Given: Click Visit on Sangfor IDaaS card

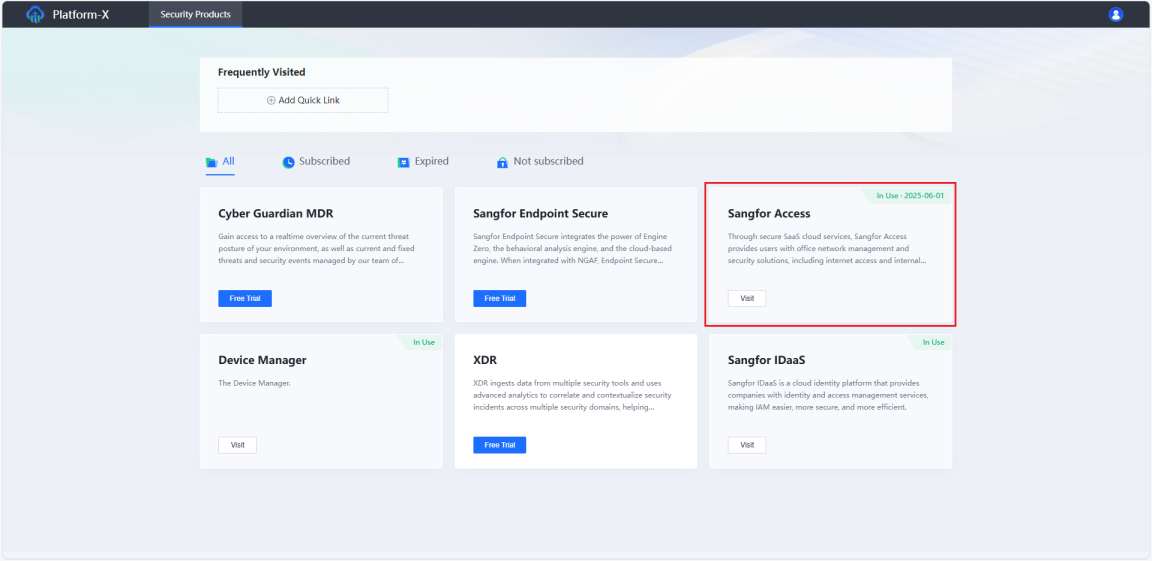Looking at the screenshot, I should 747,445.
